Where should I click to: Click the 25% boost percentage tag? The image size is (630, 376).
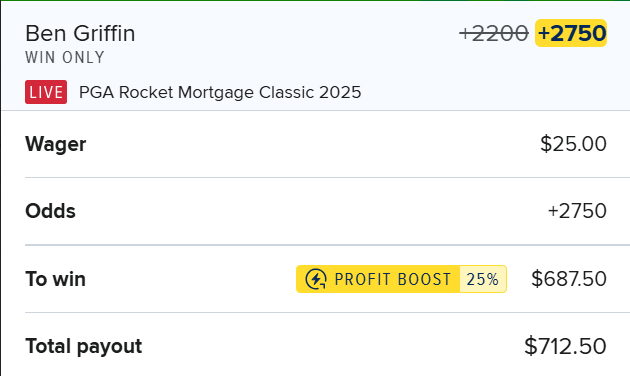point(483,279)
